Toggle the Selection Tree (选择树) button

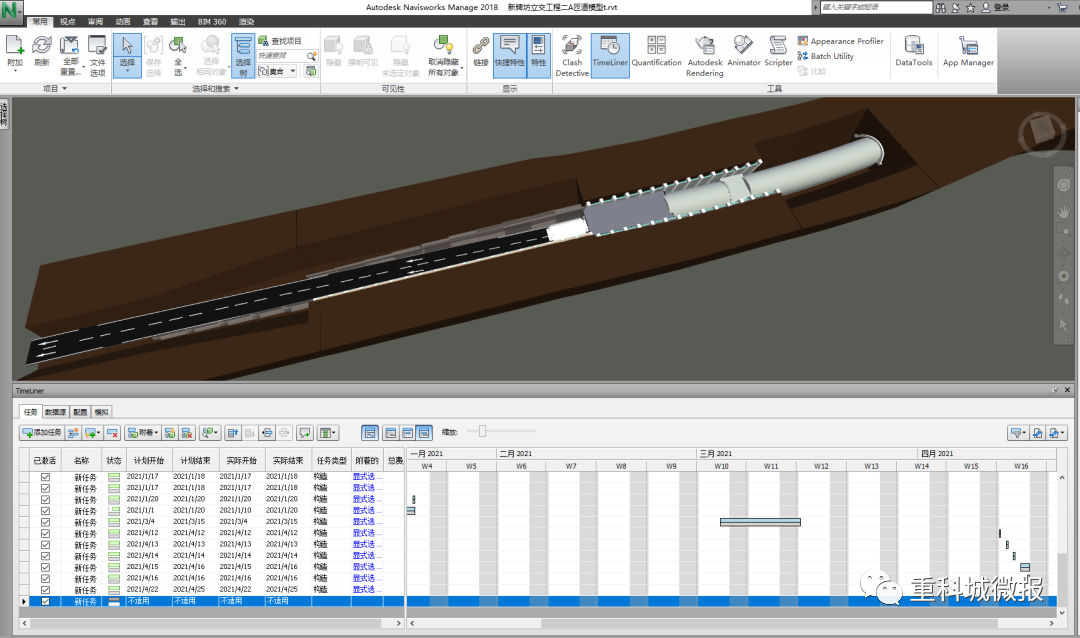click(243, 56)
